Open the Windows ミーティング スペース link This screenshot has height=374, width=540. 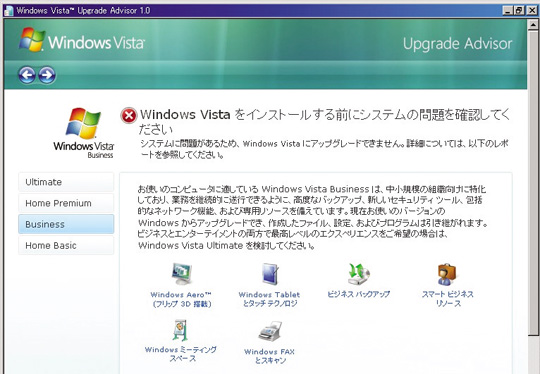click(181, 354)
